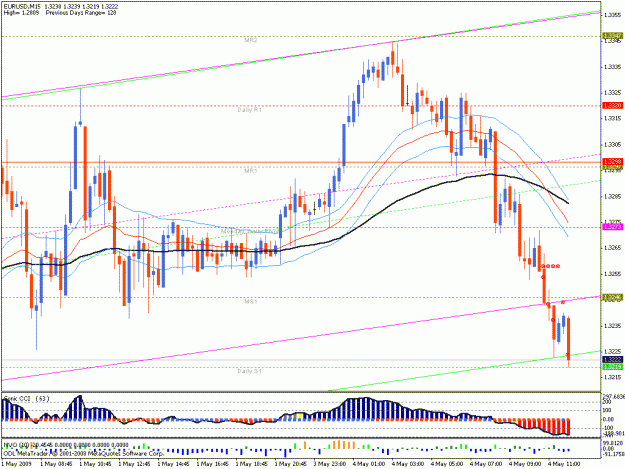Click the CCI scale value 200

607,402
